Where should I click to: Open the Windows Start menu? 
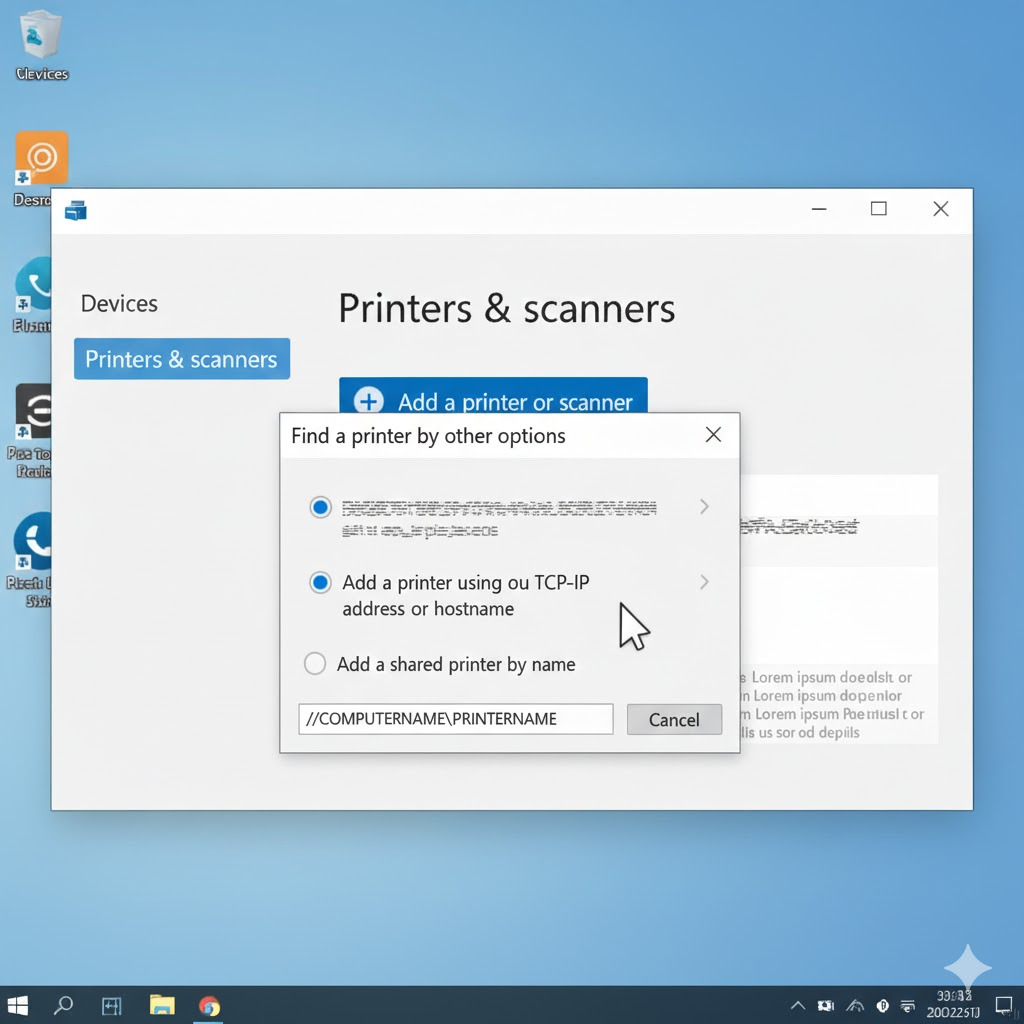tap(18, 1005)
